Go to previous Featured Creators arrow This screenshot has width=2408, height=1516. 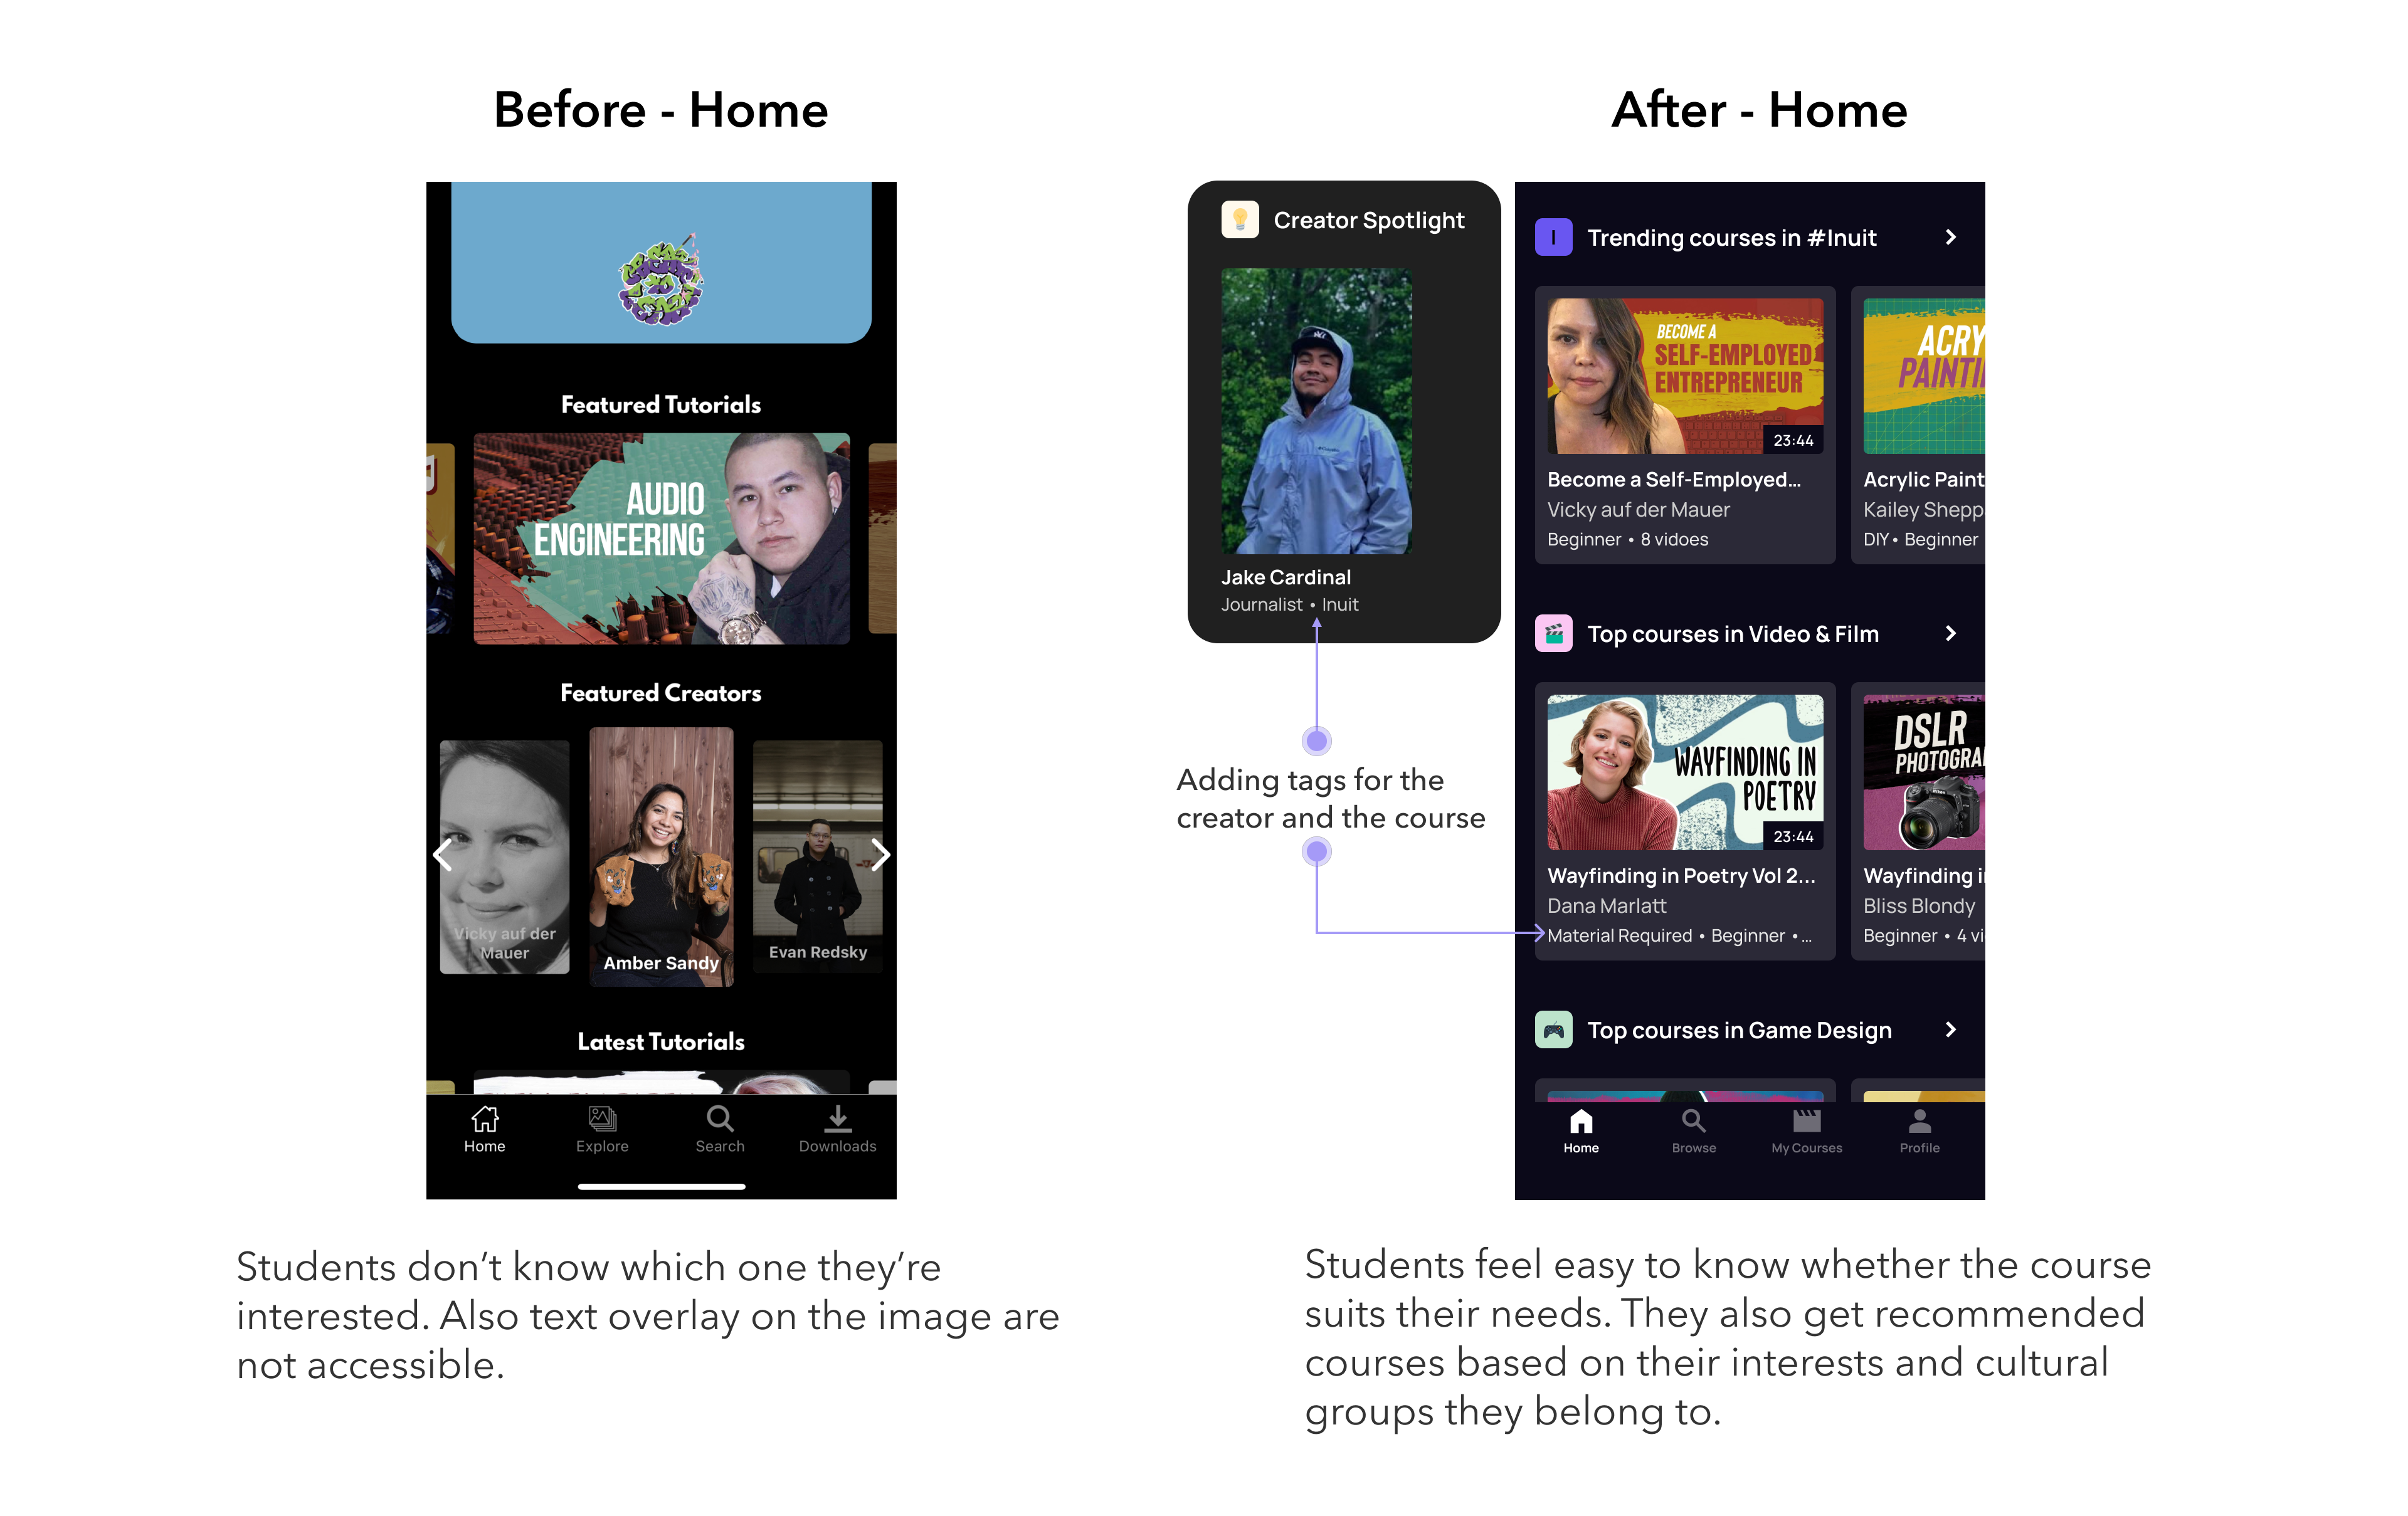pos(443,855)
